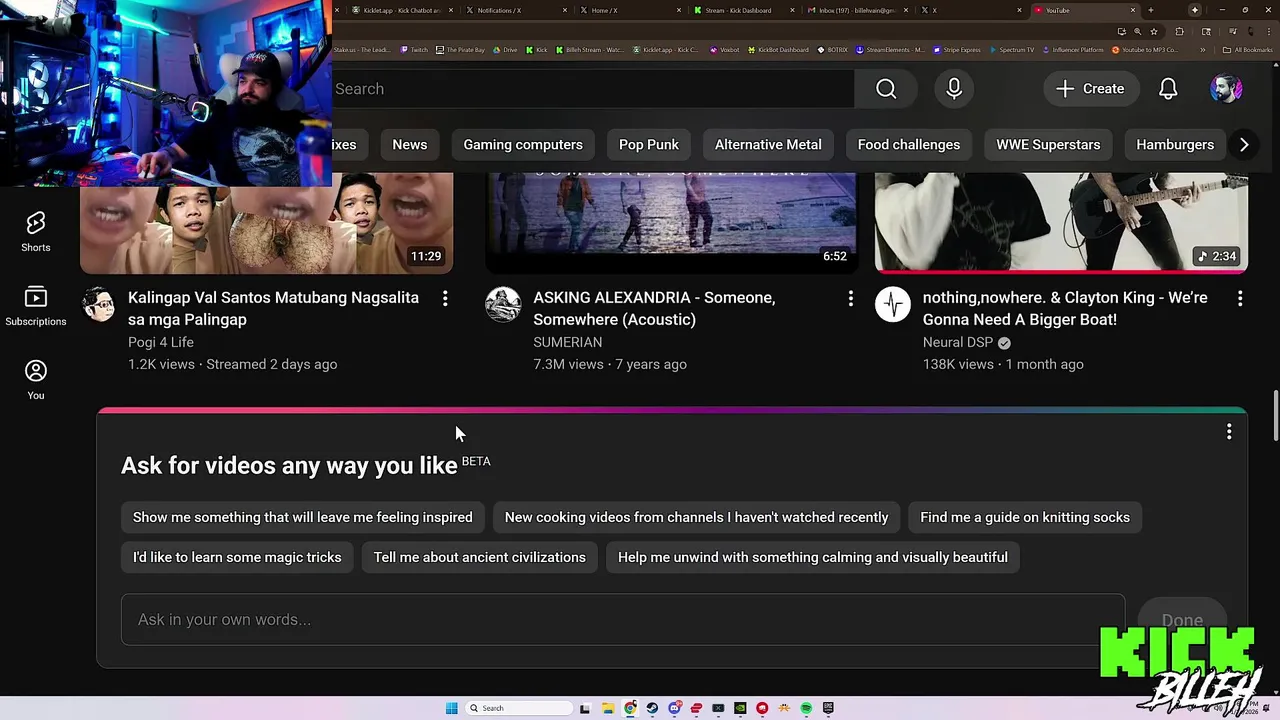Open the Twitch bookmark
The image size is (1280, 720).
click(414, 50)
